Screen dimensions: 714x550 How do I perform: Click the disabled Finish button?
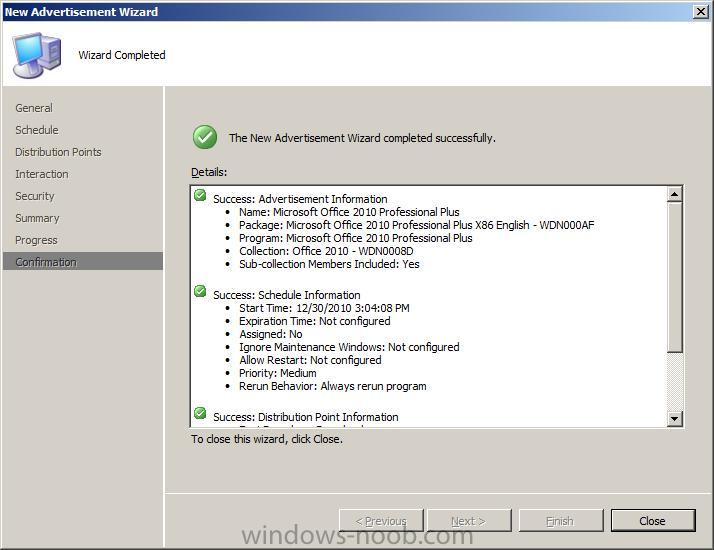pos(561,520)
